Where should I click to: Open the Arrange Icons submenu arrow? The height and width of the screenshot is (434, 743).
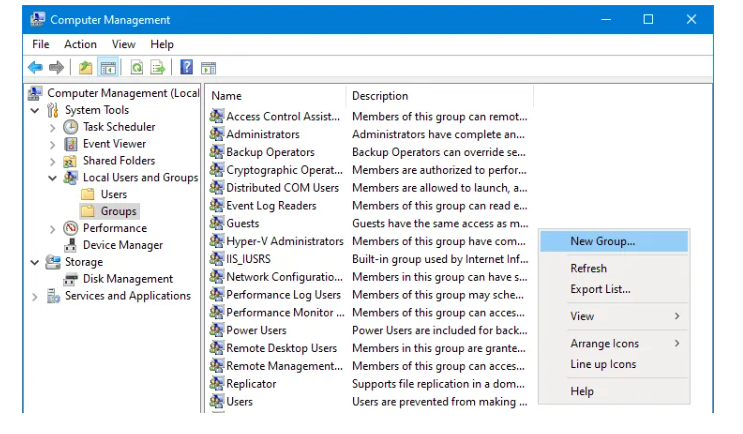pos(677,344)
